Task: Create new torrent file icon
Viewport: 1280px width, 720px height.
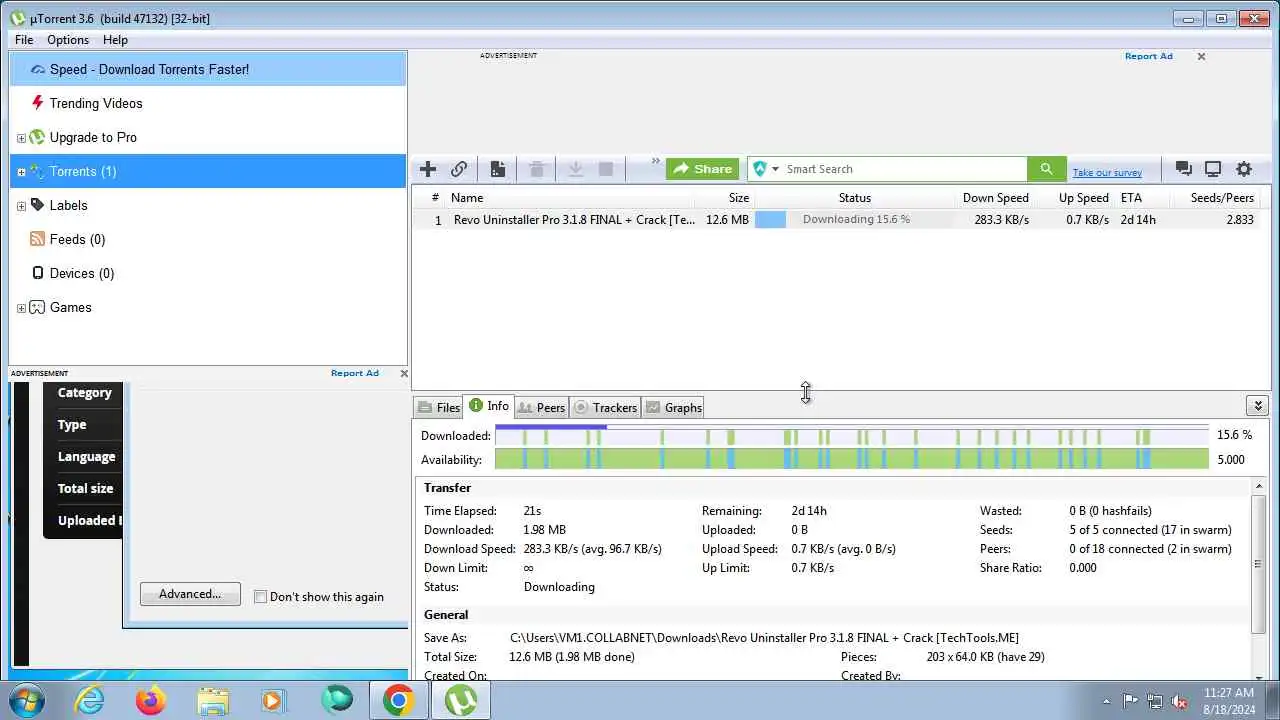Action: [497, 169]
